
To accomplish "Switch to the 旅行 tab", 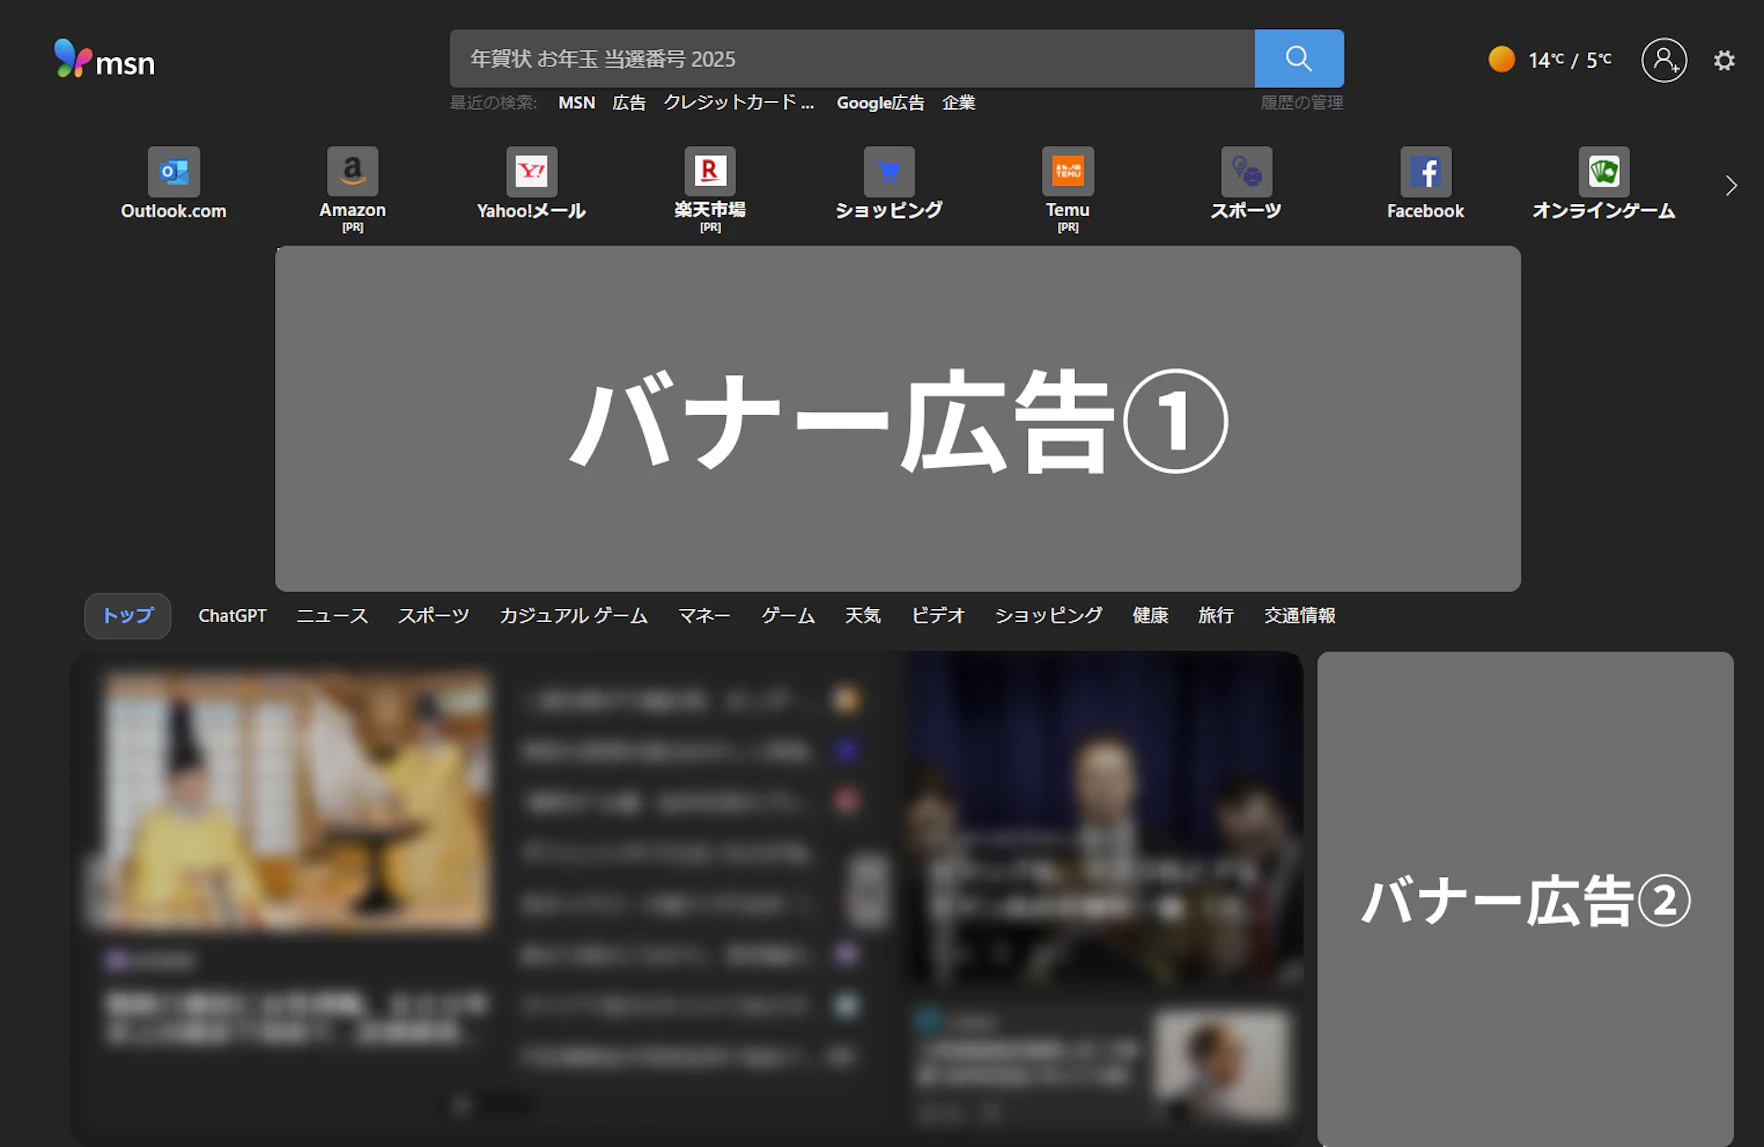I will point(1216,616).
